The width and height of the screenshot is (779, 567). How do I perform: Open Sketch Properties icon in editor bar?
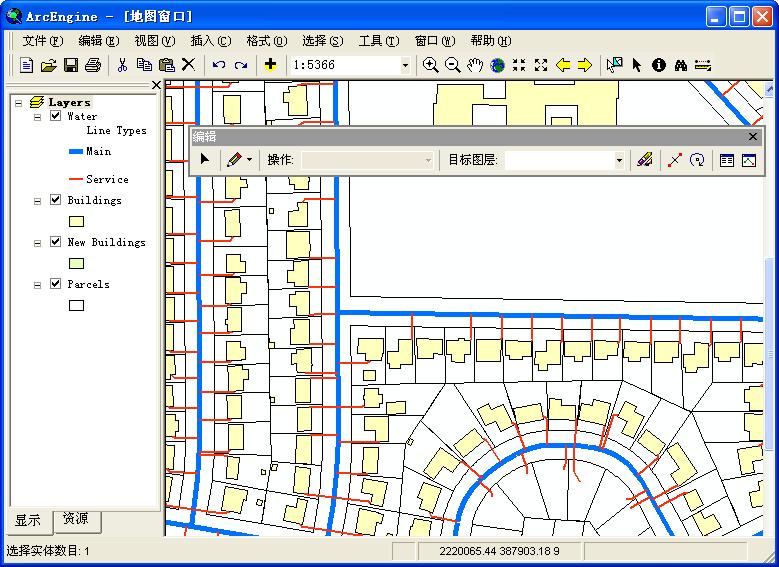(749, 160)
